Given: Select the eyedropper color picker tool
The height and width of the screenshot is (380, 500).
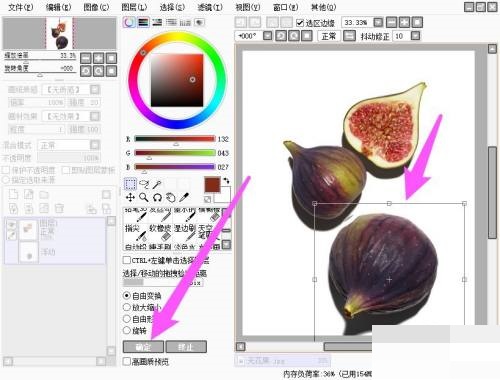Looking at the screenshot, I should coord(184,198).
